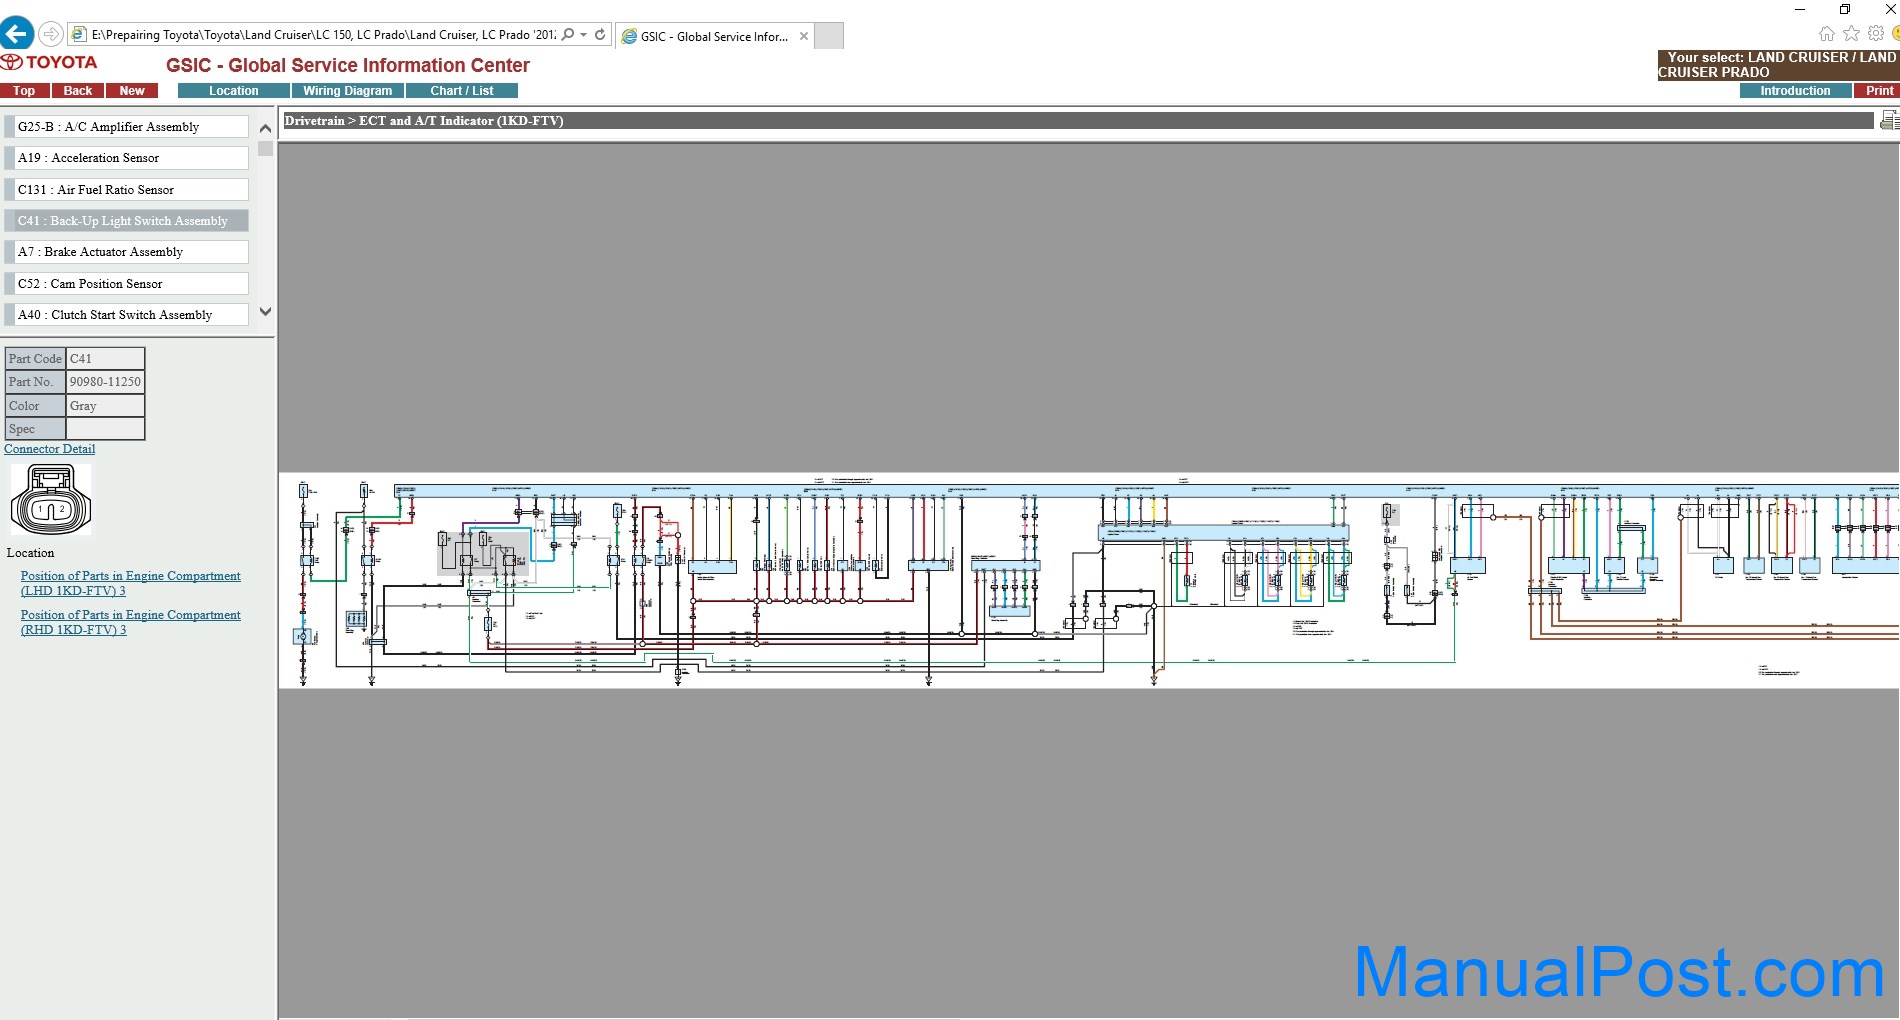Open Position of Parts LHD 1KD-FTV link
The width and height of the screenshot is (1900, 1020).
coord(131,583)
